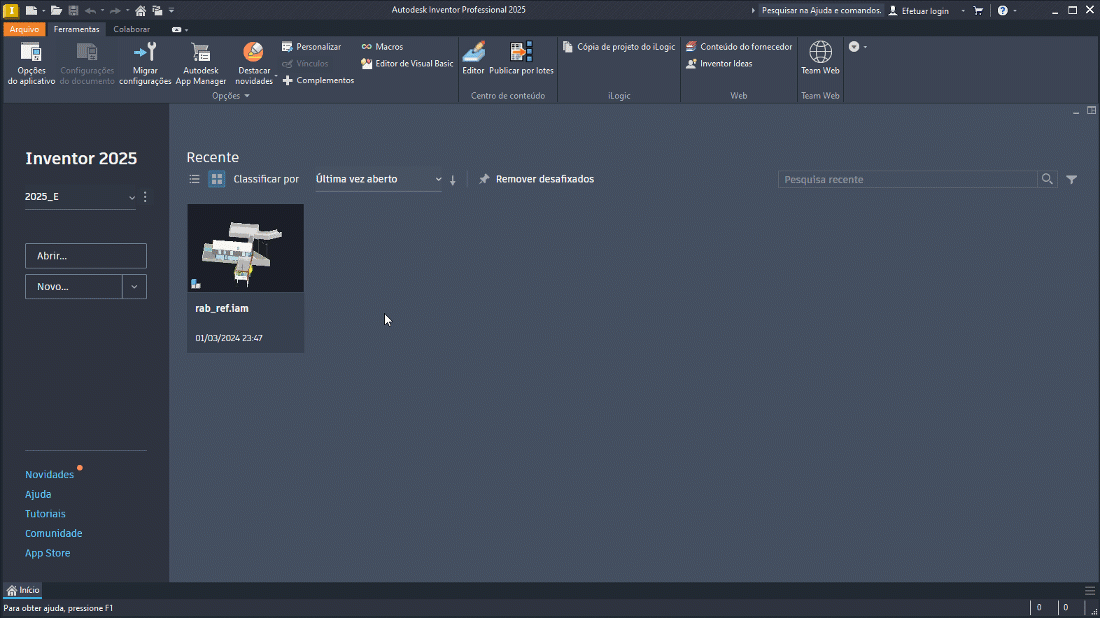Switch recent files to grid view

click(217, 179)
